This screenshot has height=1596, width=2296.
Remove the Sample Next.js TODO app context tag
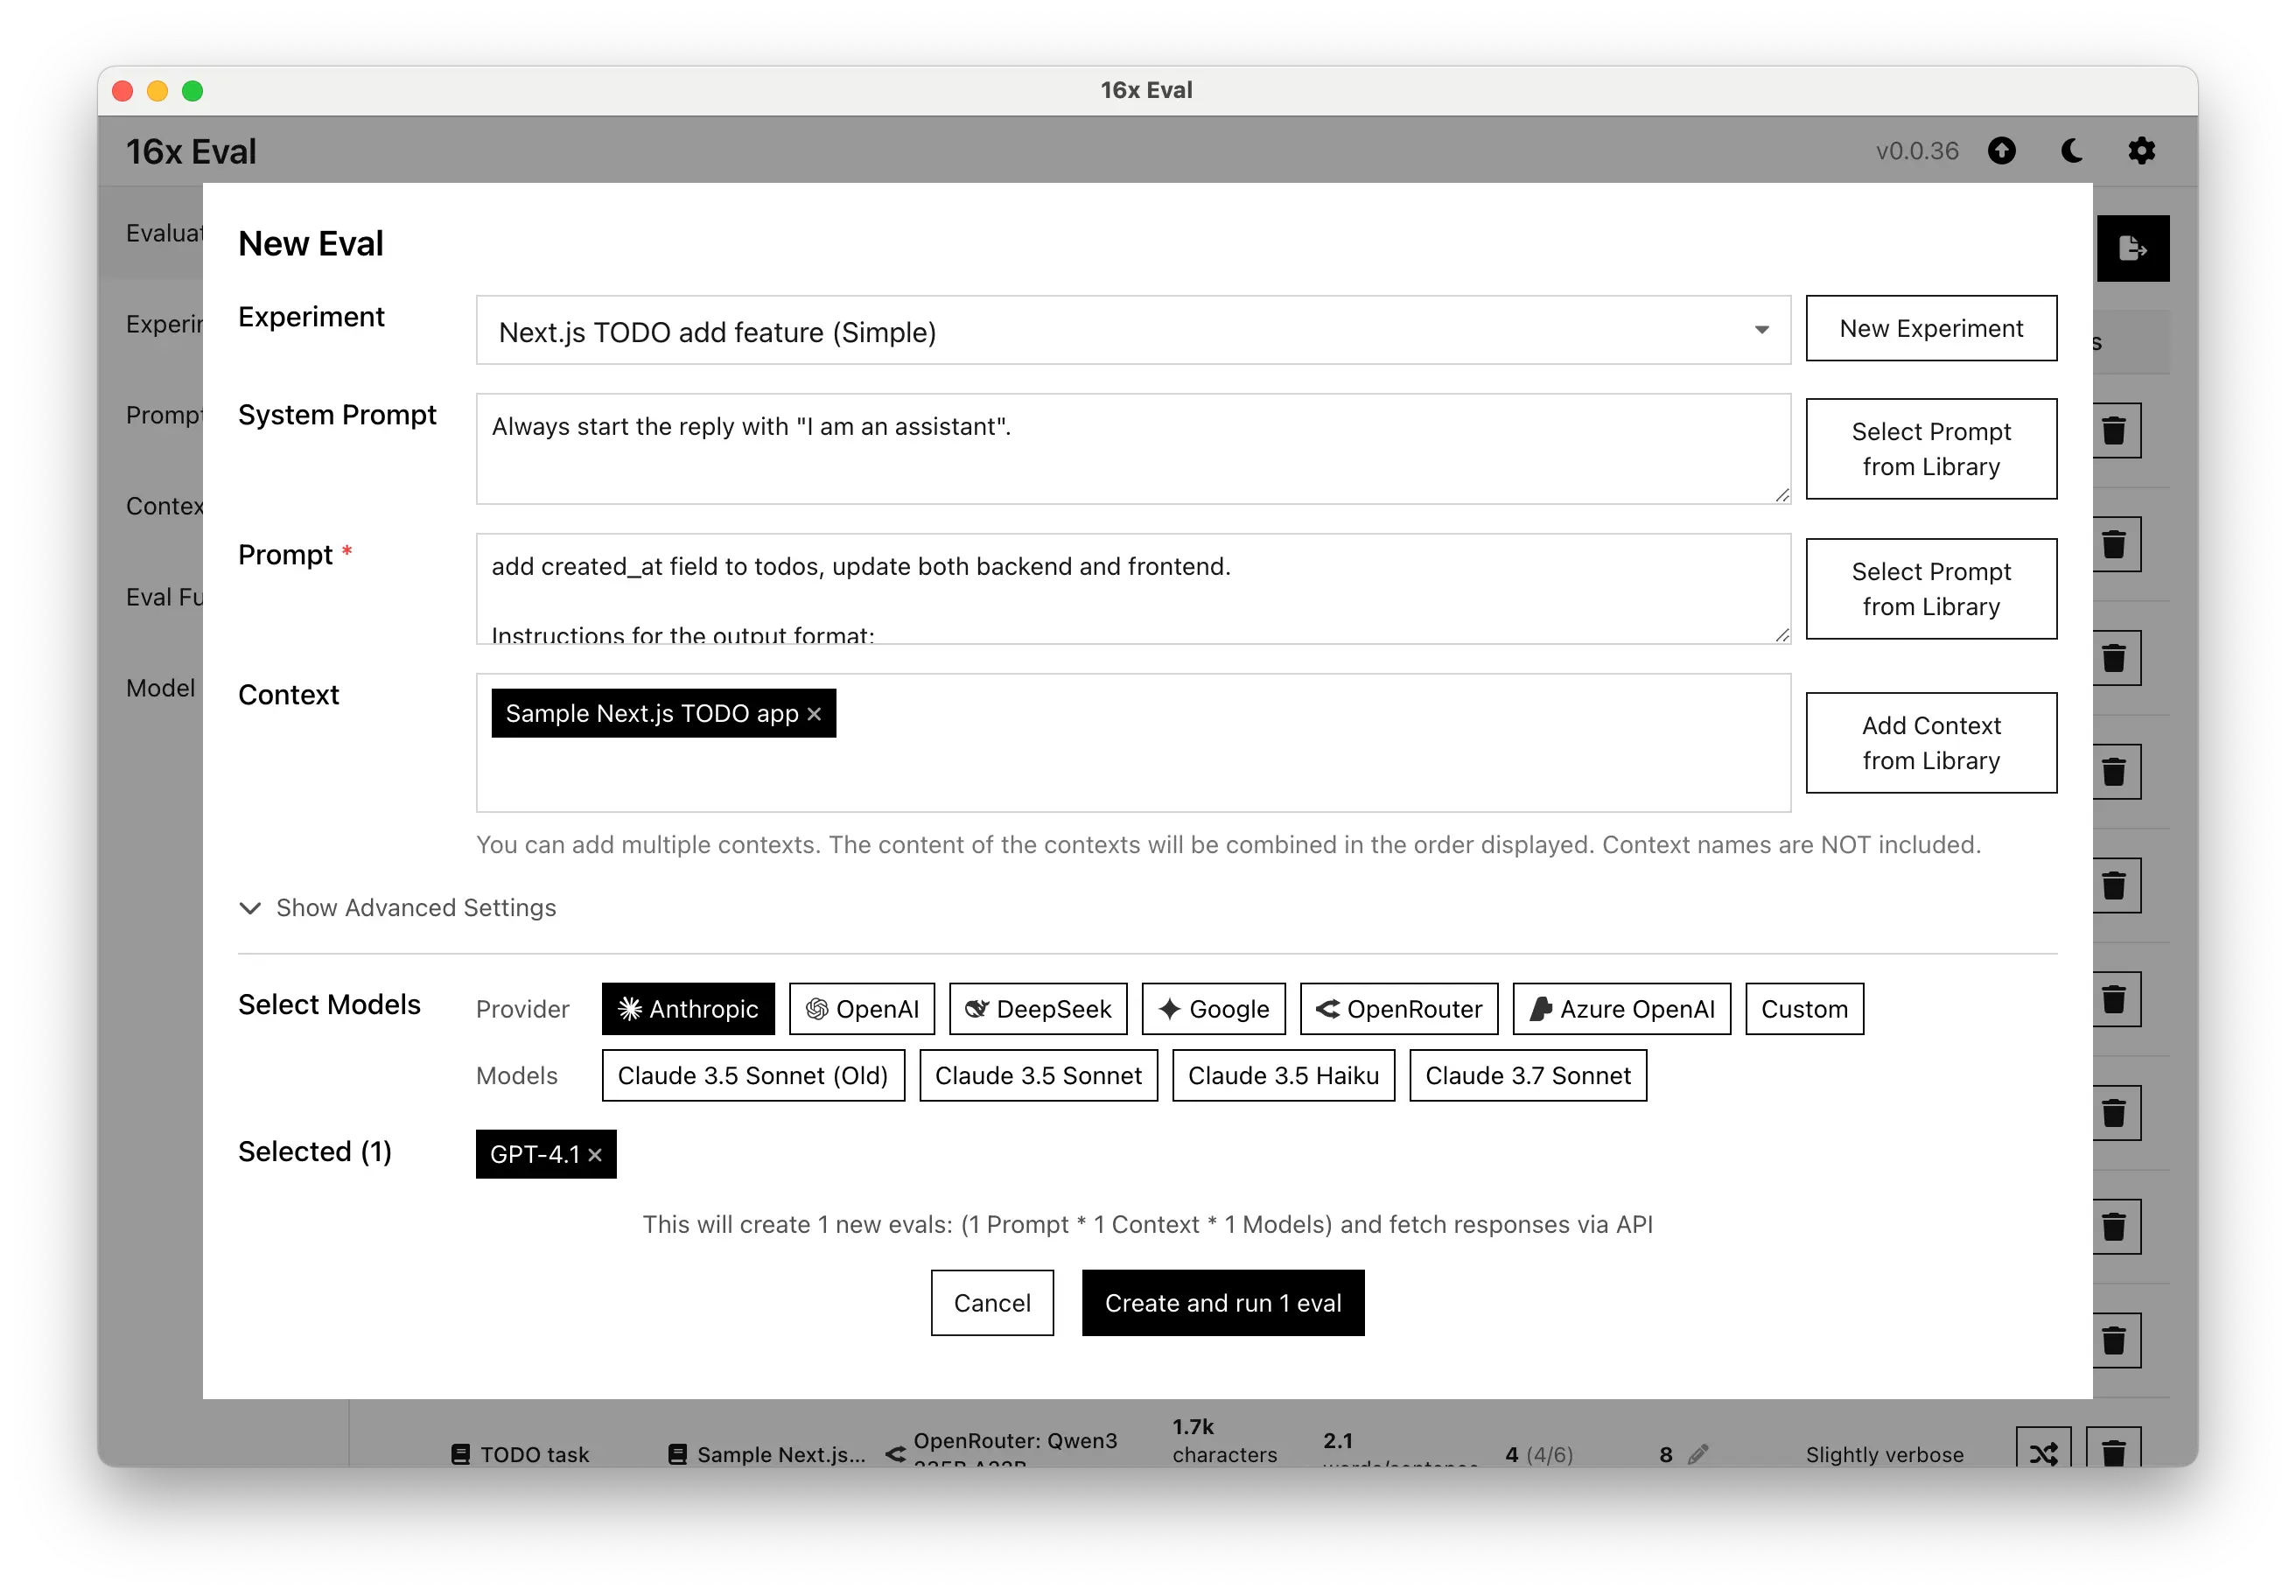tap(814, 714)
